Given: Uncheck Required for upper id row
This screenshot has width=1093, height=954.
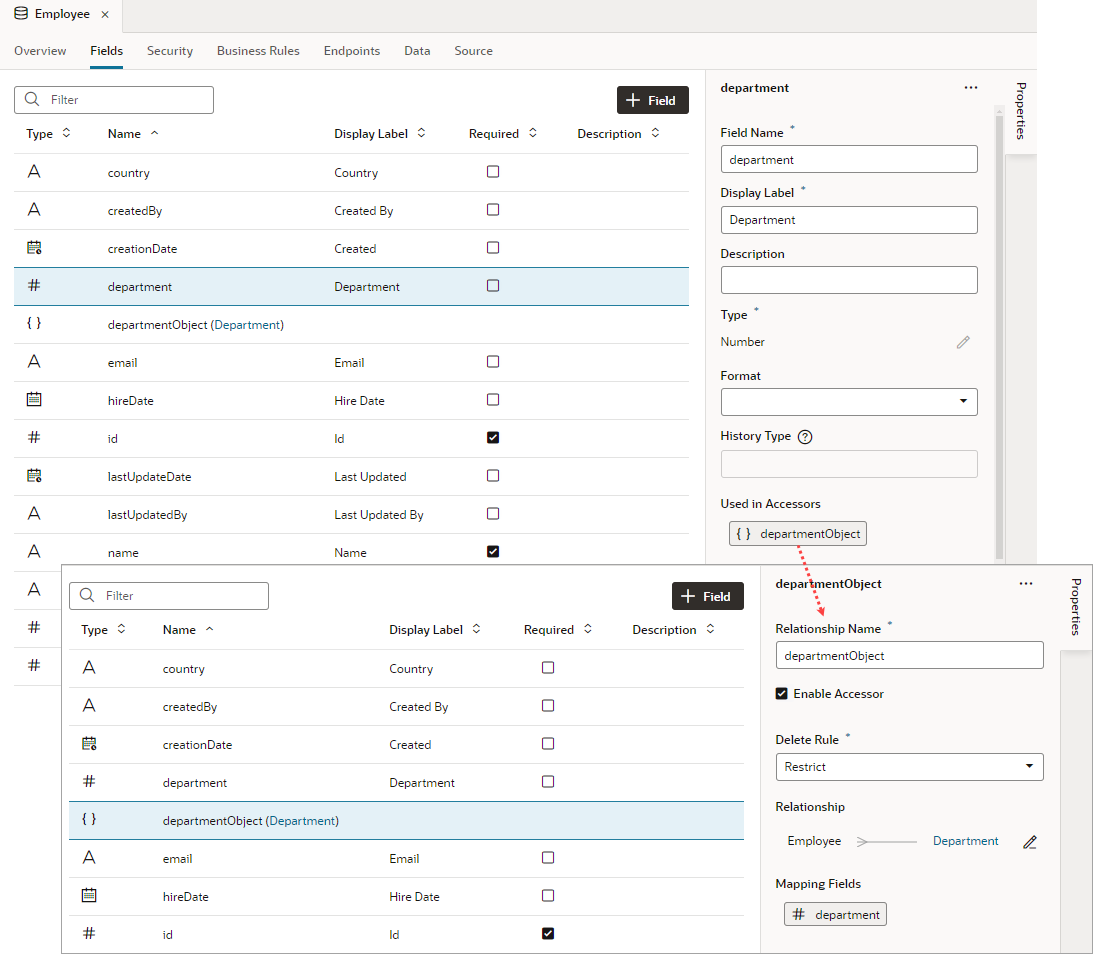Looking at the screenshot, I should pyautogui.click(x=493, y=438).
